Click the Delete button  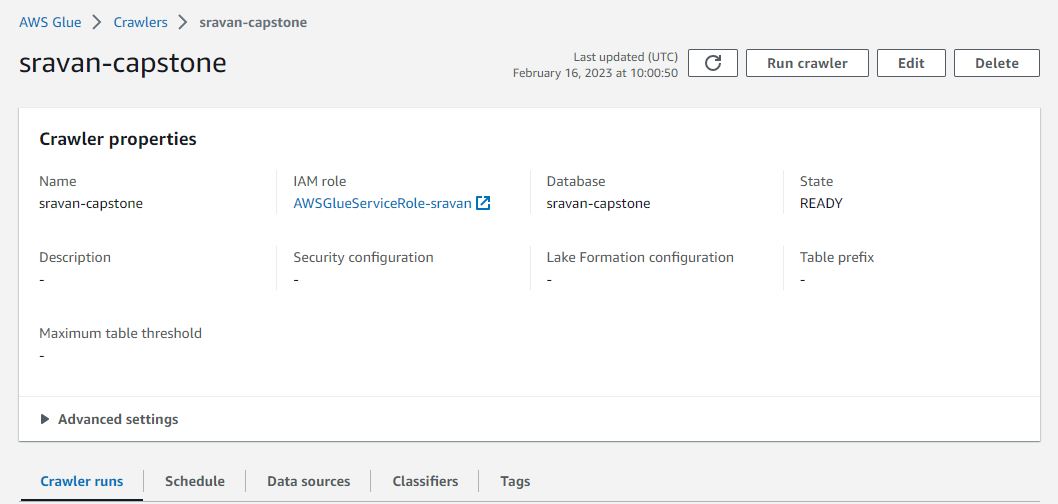point(996,63)
